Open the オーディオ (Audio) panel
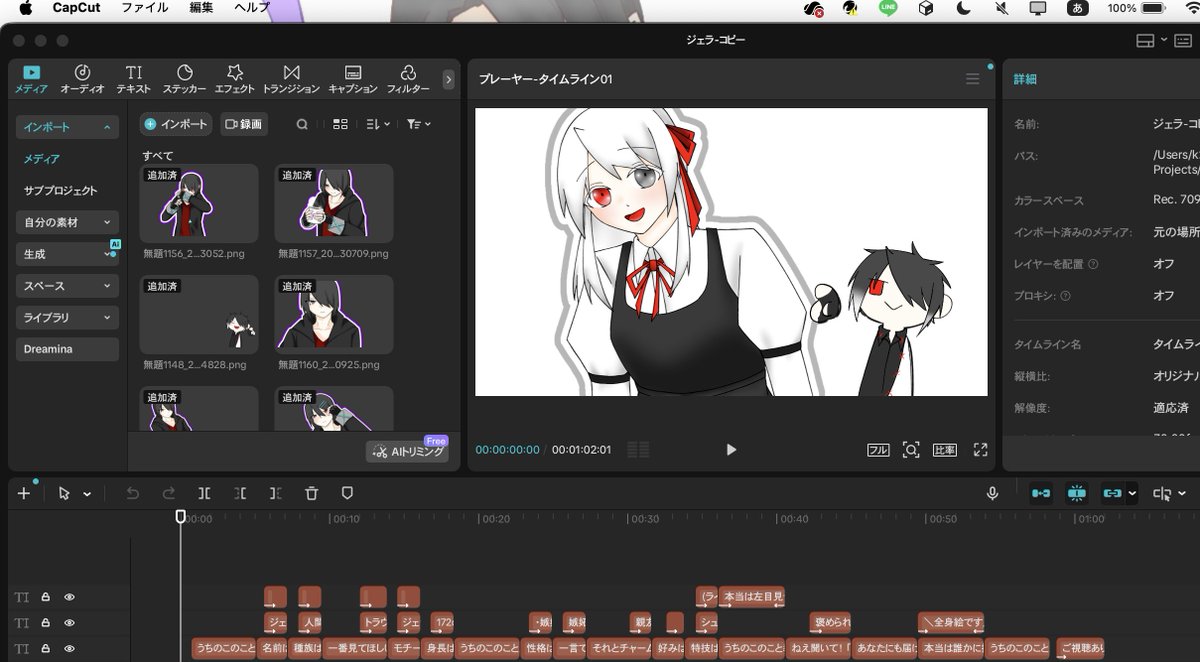 pyautogui.click(x=82, y=79)
